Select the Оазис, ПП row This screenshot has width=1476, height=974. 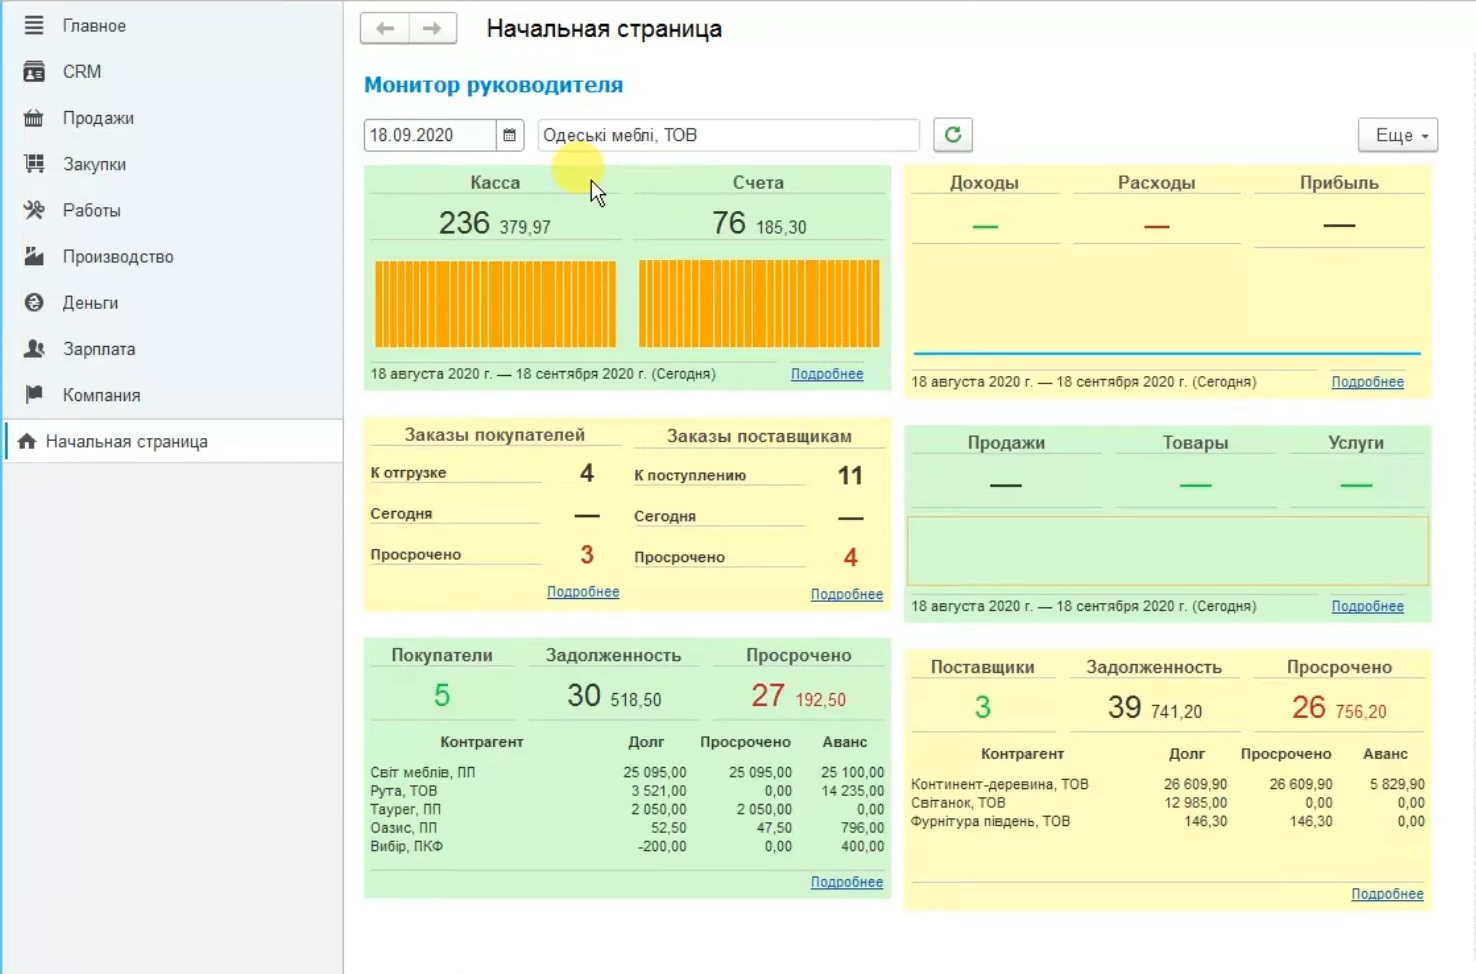[x=627, y=827]
